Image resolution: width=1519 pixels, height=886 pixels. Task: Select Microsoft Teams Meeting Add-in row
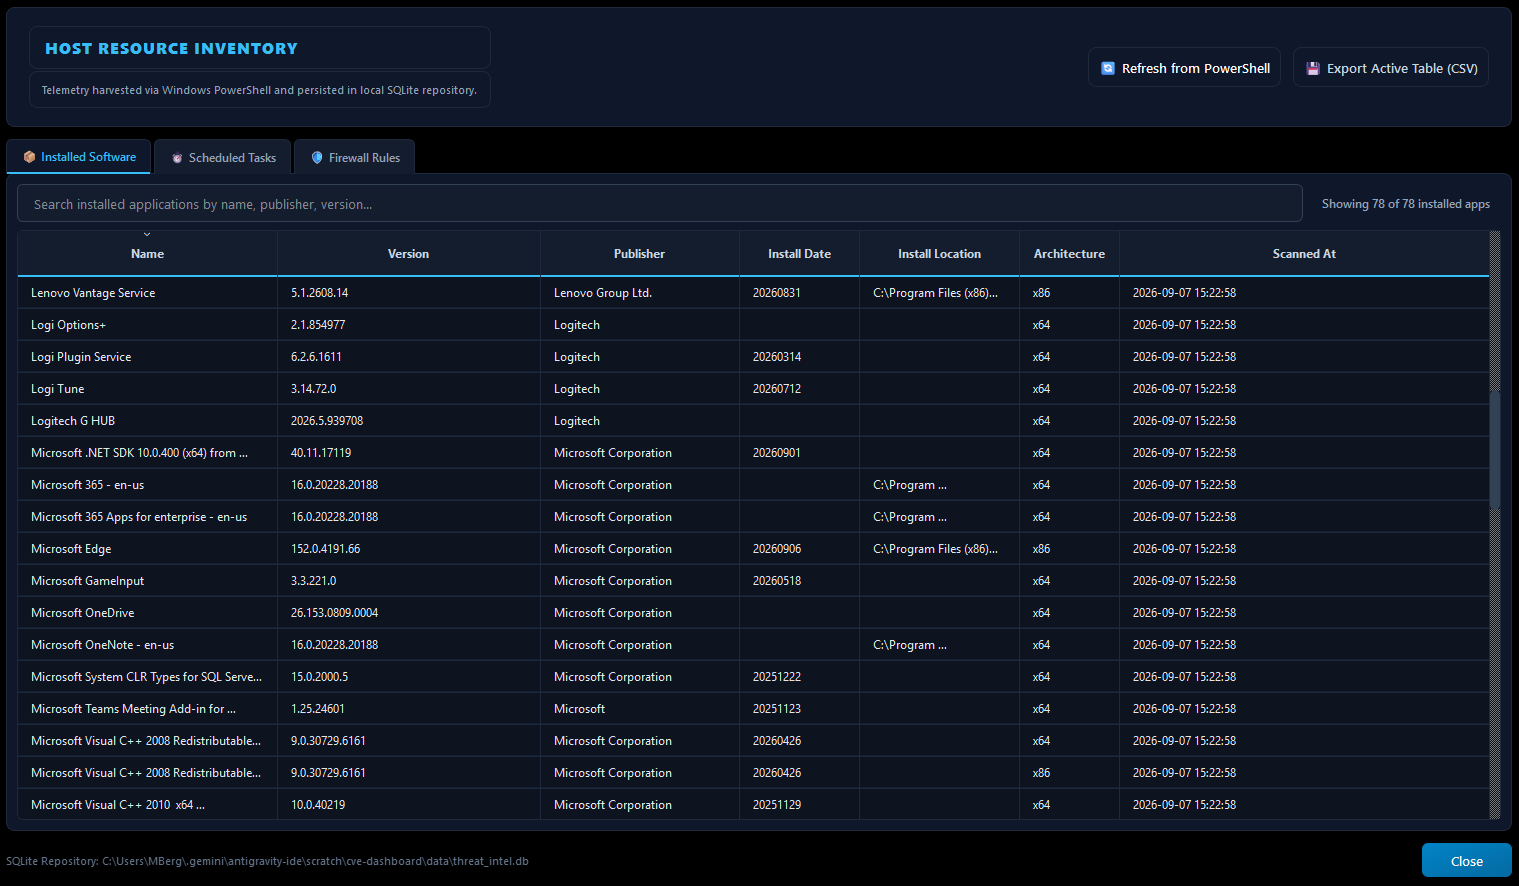(x=753, y=709)
